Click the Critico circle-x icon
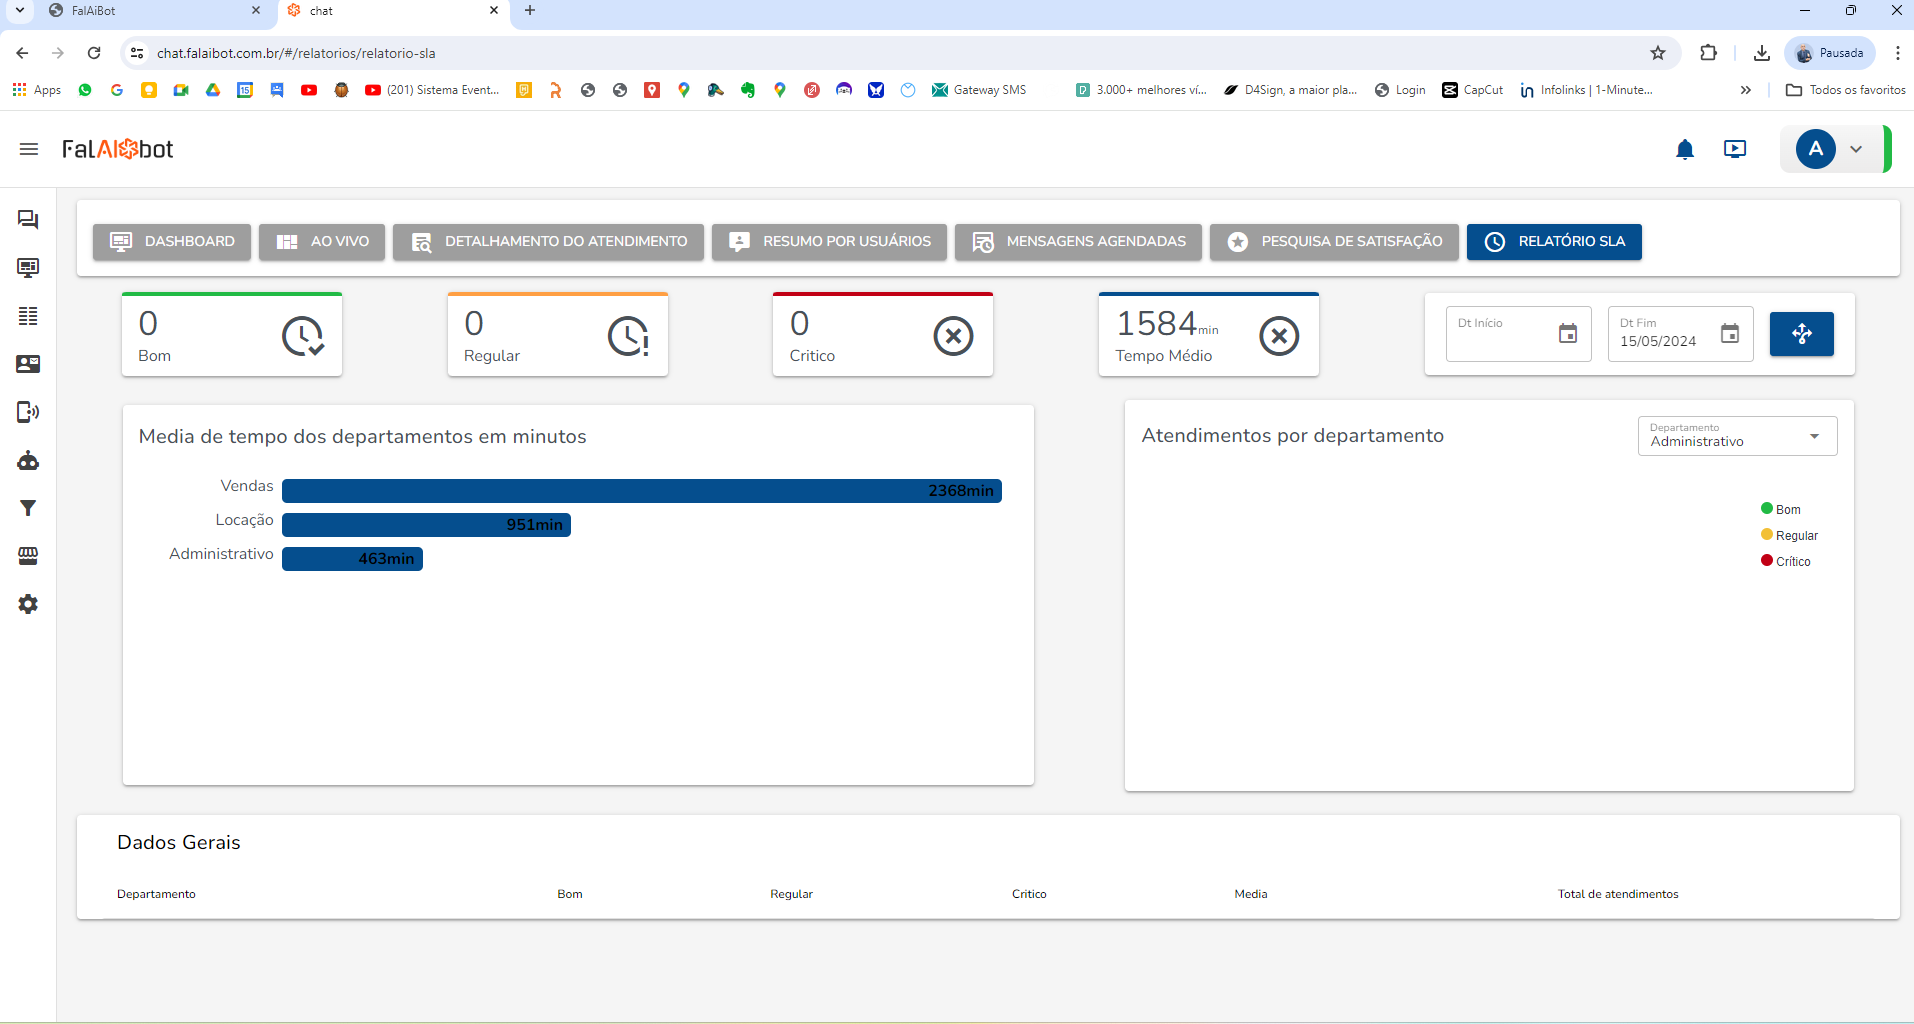This screenshot has height=1024, width=1914. pyautogui.click(x=953, y=336)
